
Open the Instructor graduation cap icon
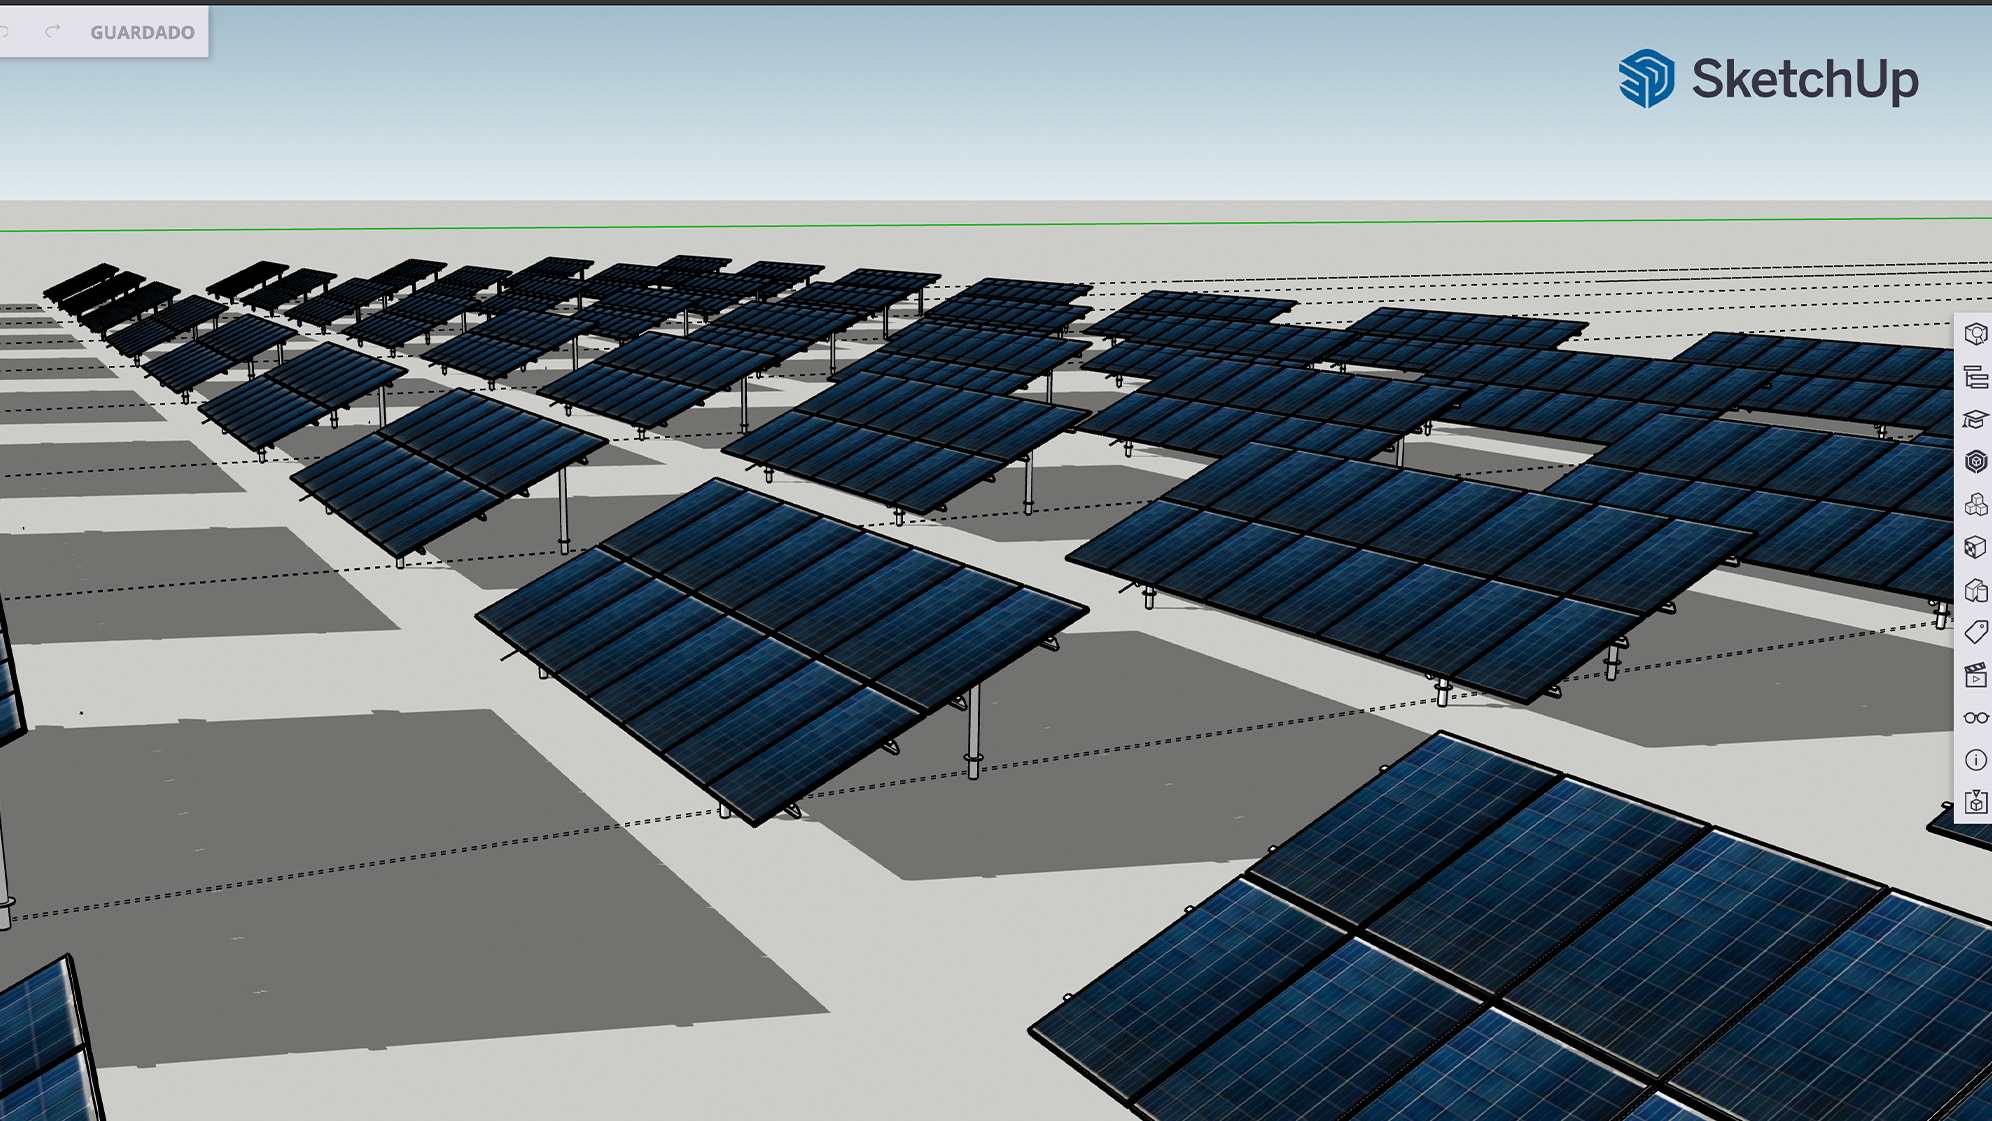[1976, 420]
